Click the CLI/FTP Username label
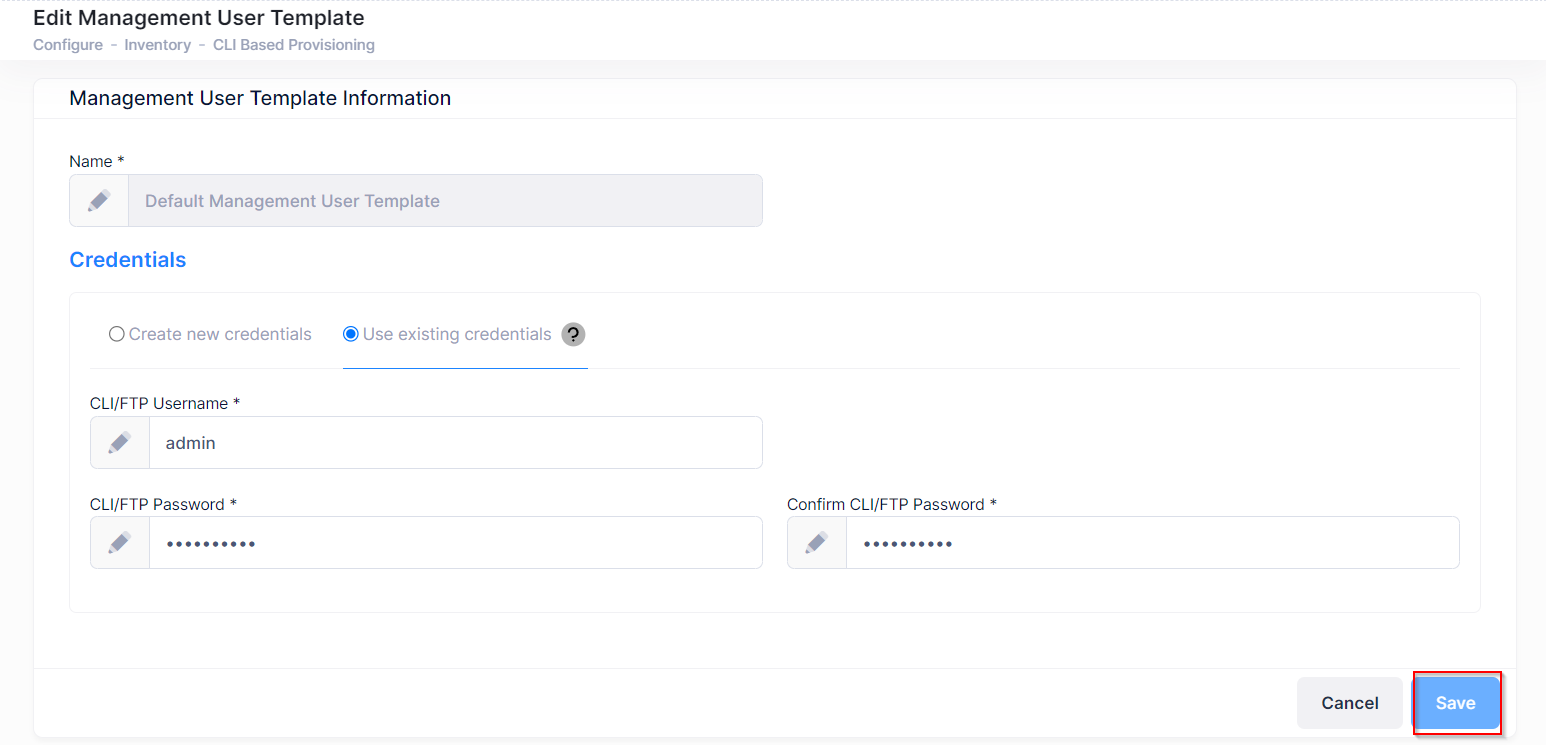Image resolution: width=1546 pixels, height=745 pixels. pyautogui.click(x=165, y=403)
